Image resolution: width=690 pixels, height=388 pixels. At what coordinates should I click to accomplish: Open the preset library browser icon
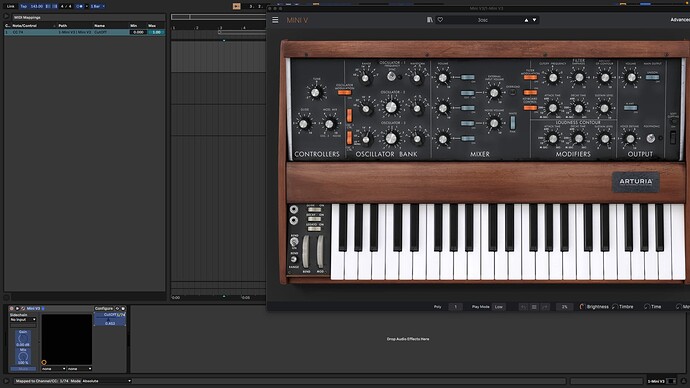click(429, 20)
